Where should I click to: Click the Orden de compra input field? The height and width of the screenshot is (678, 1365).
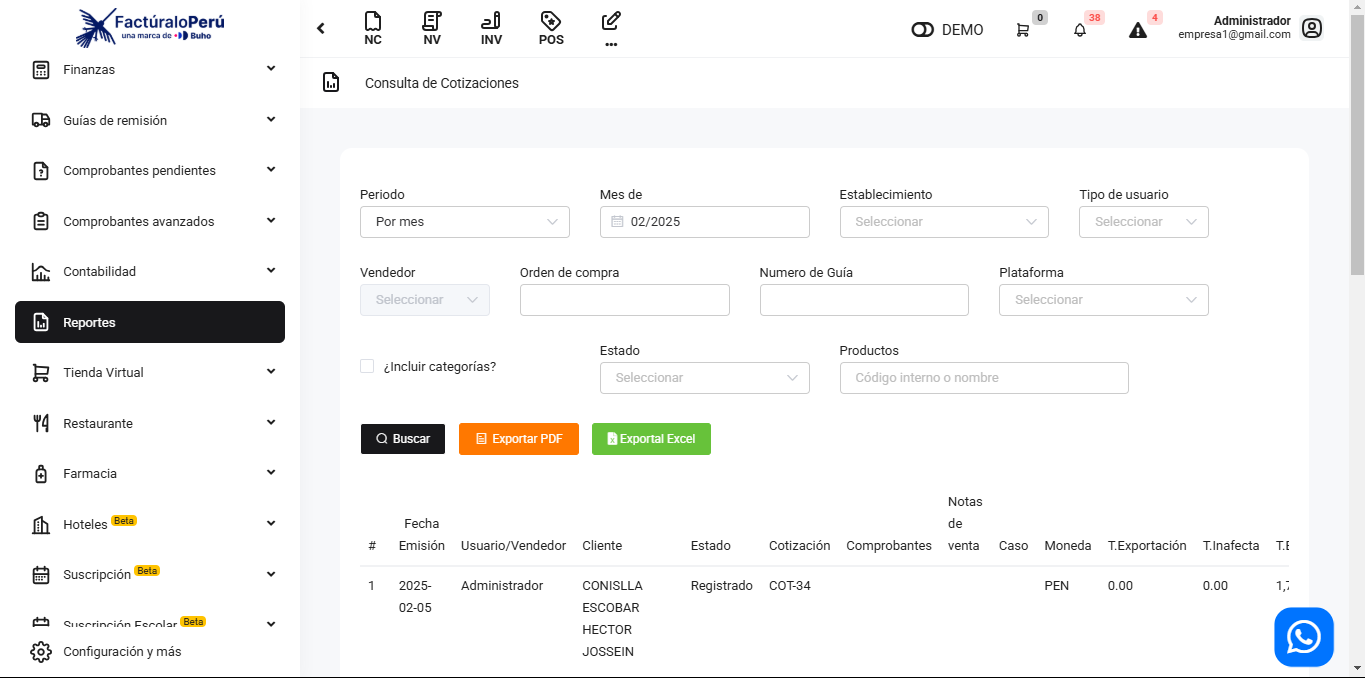click(x=625, y=300)
